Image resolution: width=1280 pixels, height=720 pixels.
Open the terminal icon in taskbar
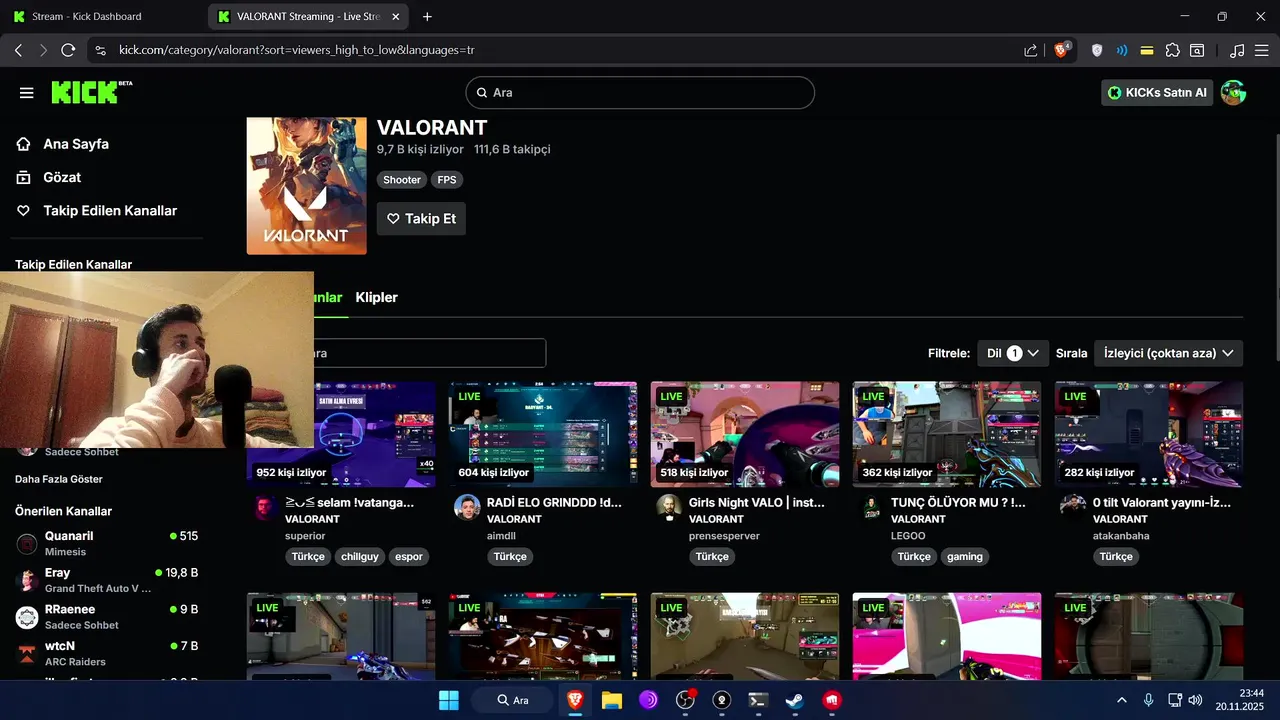pyautogui.click(x=758, y=700)
